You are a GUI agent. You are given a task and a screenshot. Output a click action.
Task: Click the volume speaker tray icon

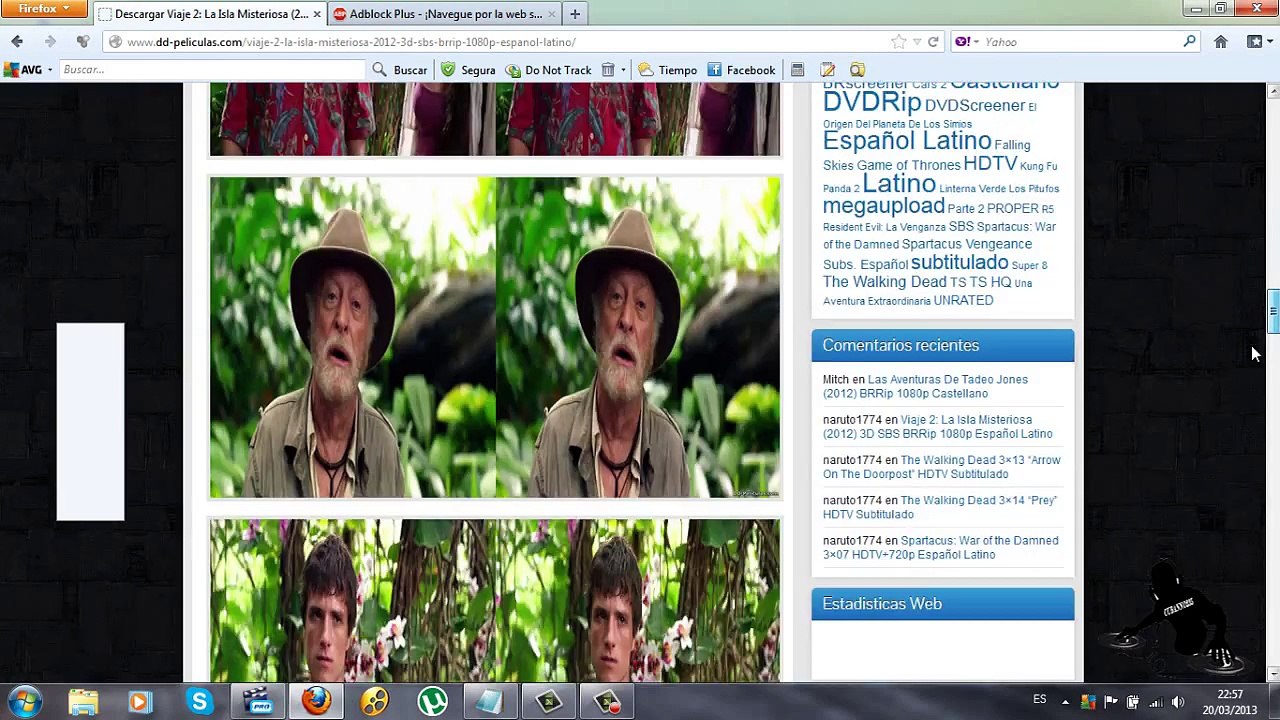[x=1178, y=702]
